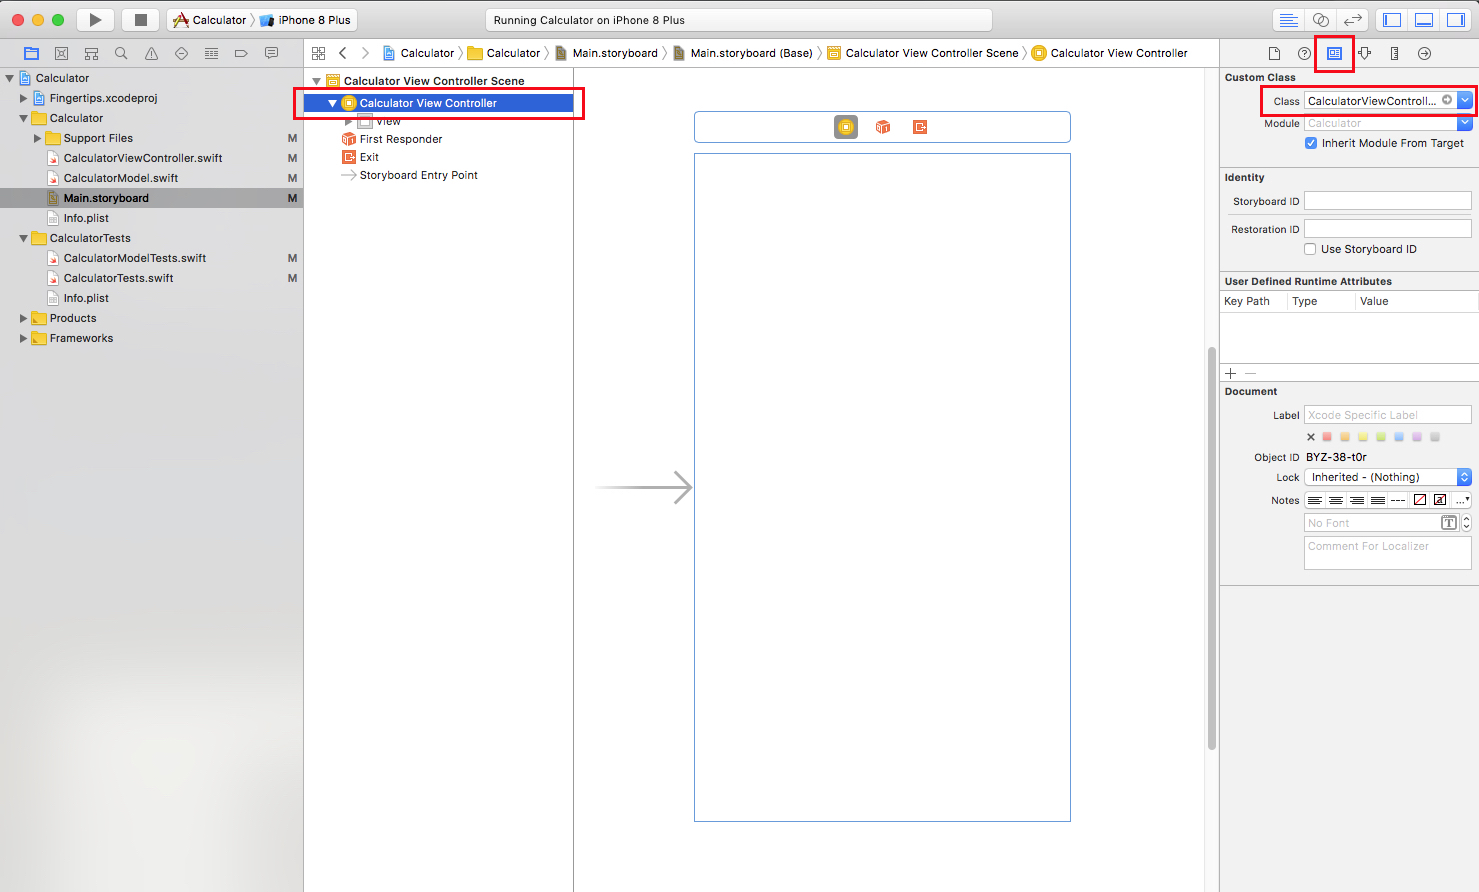
Task: Expand the Frameworks folder
Action: 23,338
